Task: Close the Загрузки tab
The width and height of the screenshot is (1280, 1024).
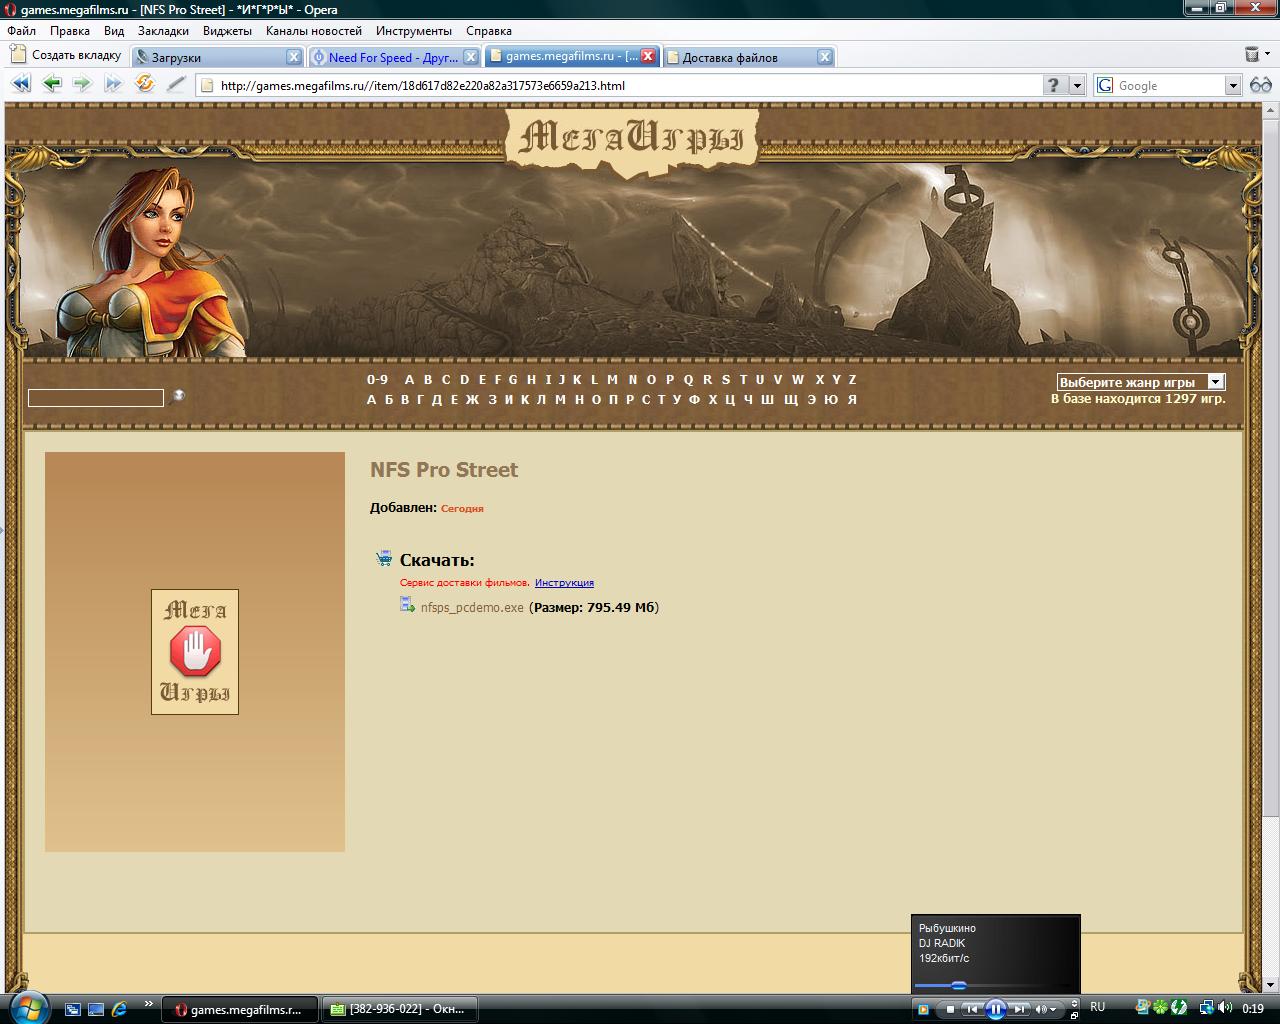Action: (x=294, y=57)
